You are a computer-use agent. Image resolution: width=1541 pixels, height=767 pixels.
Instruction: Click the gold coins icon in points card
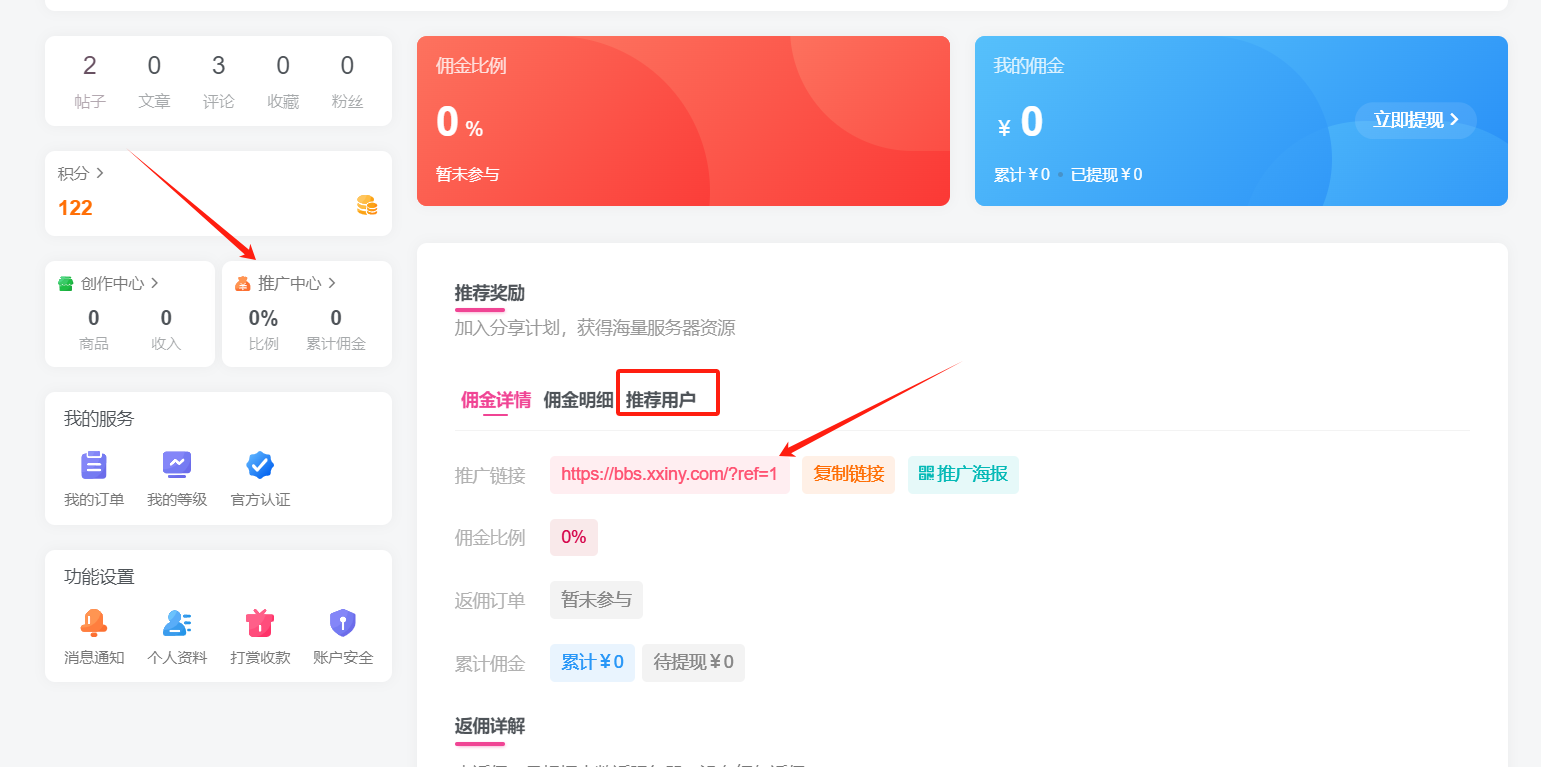[x=367, y=206]
